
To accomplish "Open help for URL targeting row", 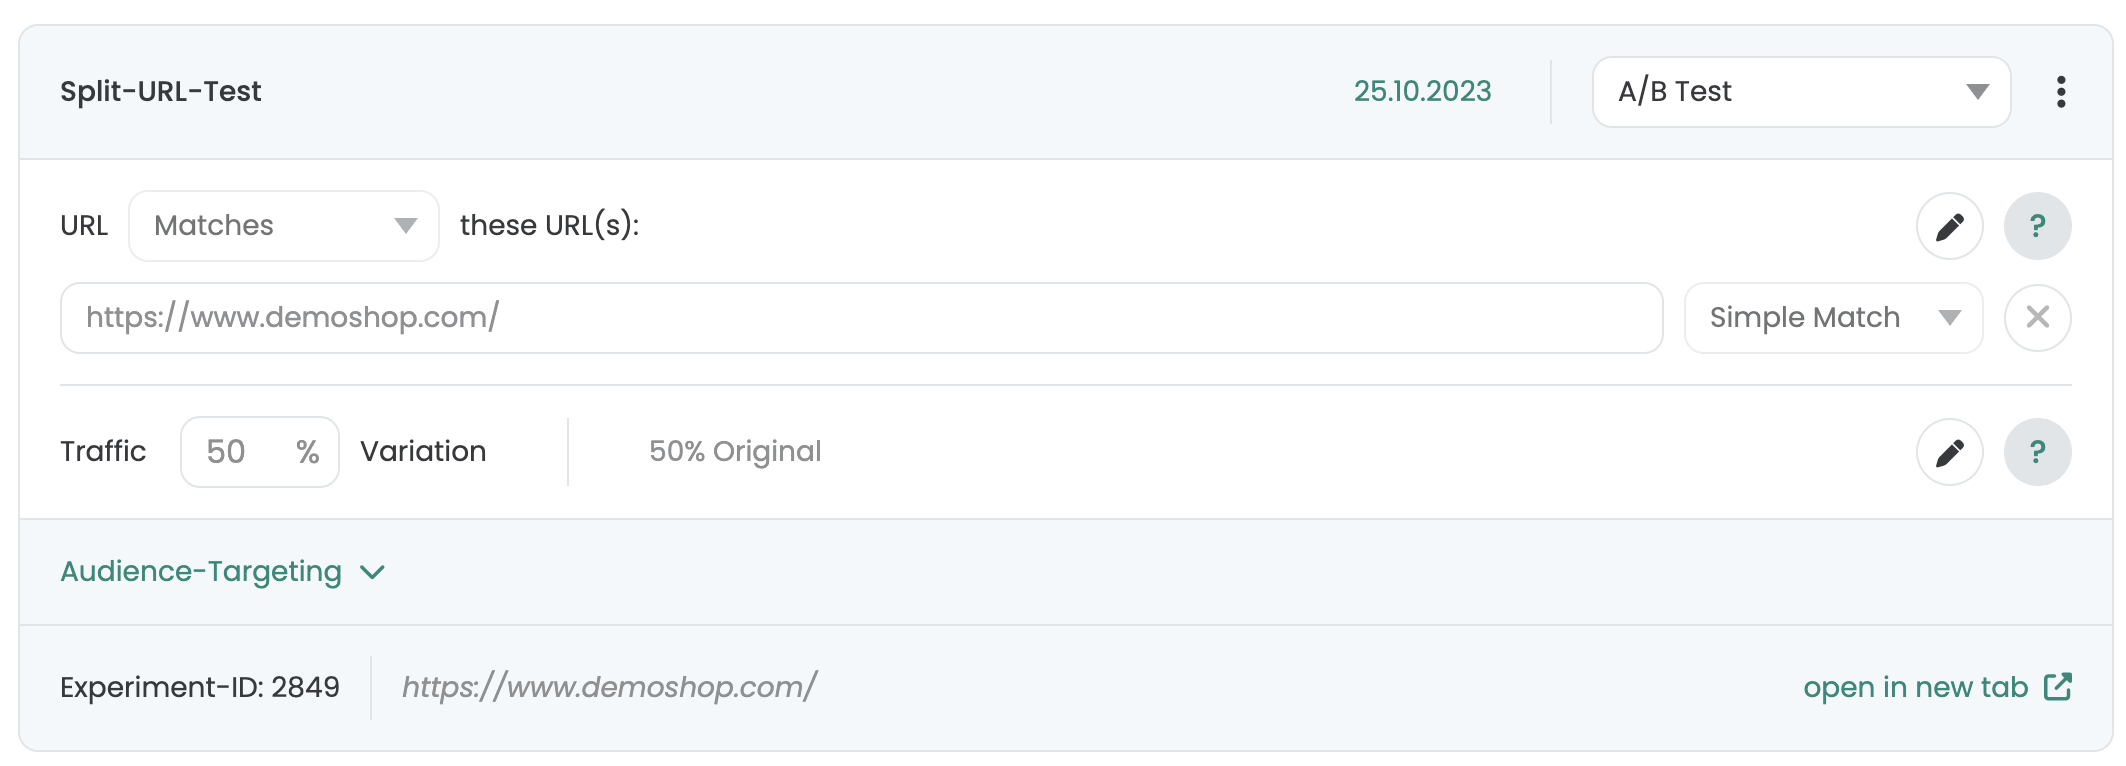I will coord(2038,226).
